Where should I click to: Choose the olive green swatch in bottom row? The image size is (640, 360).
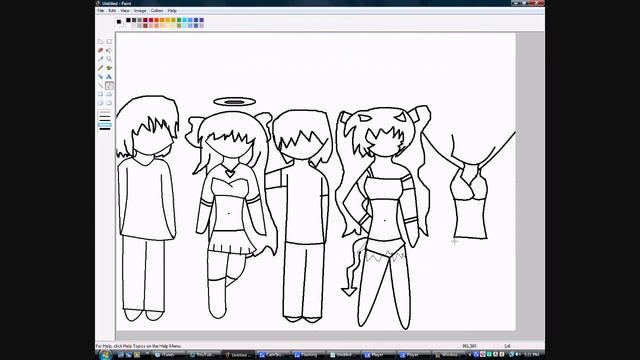(x=179, y=26)
